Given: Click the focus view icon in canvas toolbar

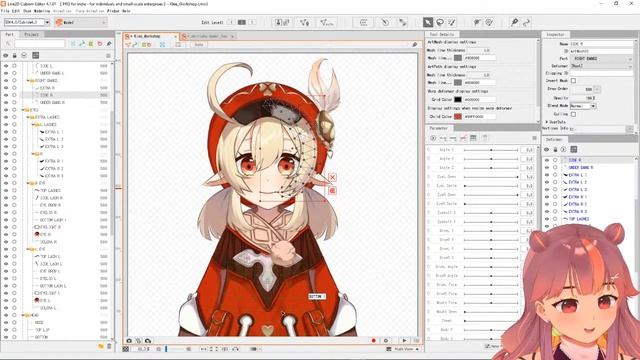Looking at the screenshot, I should click(162, 44).
